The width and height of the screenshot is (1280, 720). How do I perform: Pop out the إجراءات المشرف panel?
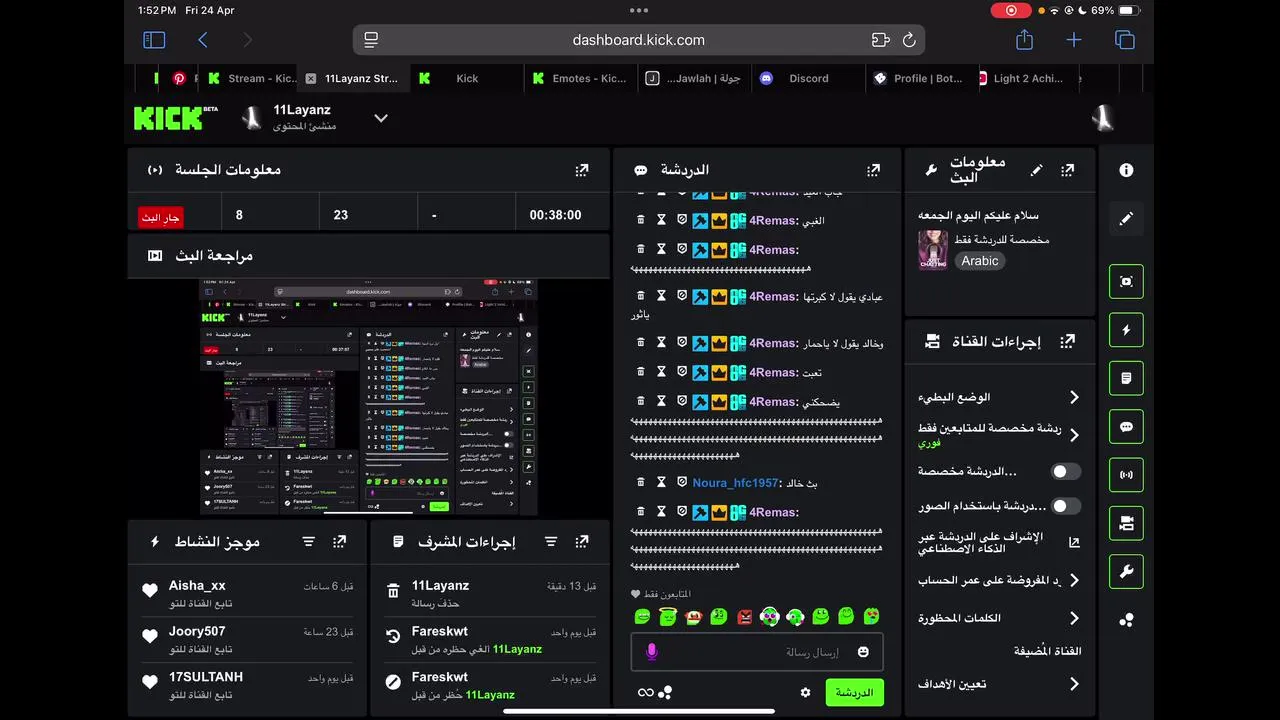coord(582,541)
